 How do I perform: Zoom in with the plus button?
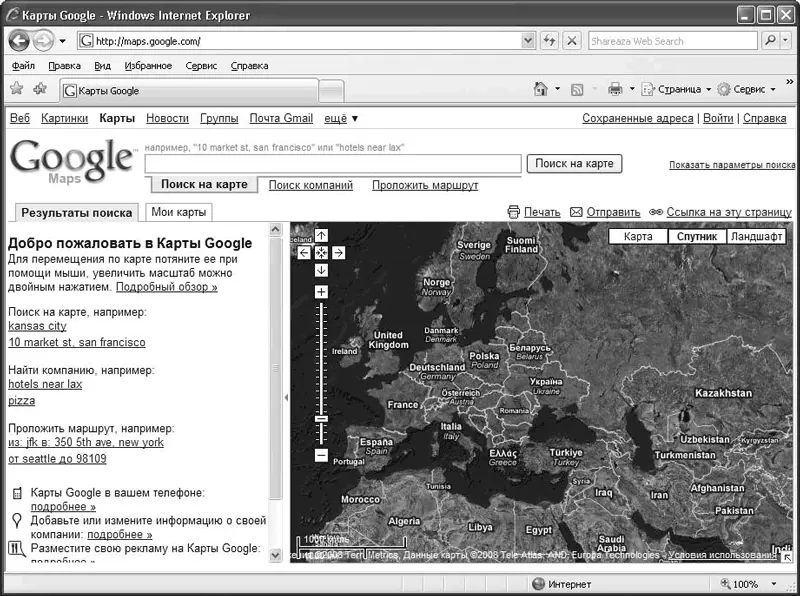pos(321,292)
